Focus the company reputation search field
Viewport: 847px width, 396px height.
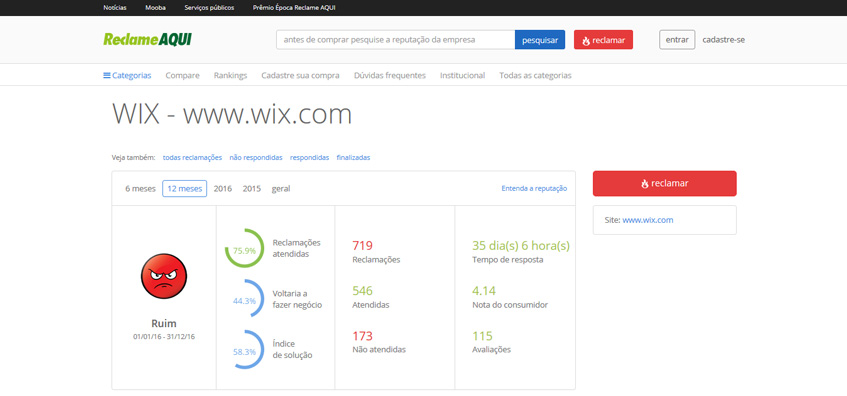[395, 40]
